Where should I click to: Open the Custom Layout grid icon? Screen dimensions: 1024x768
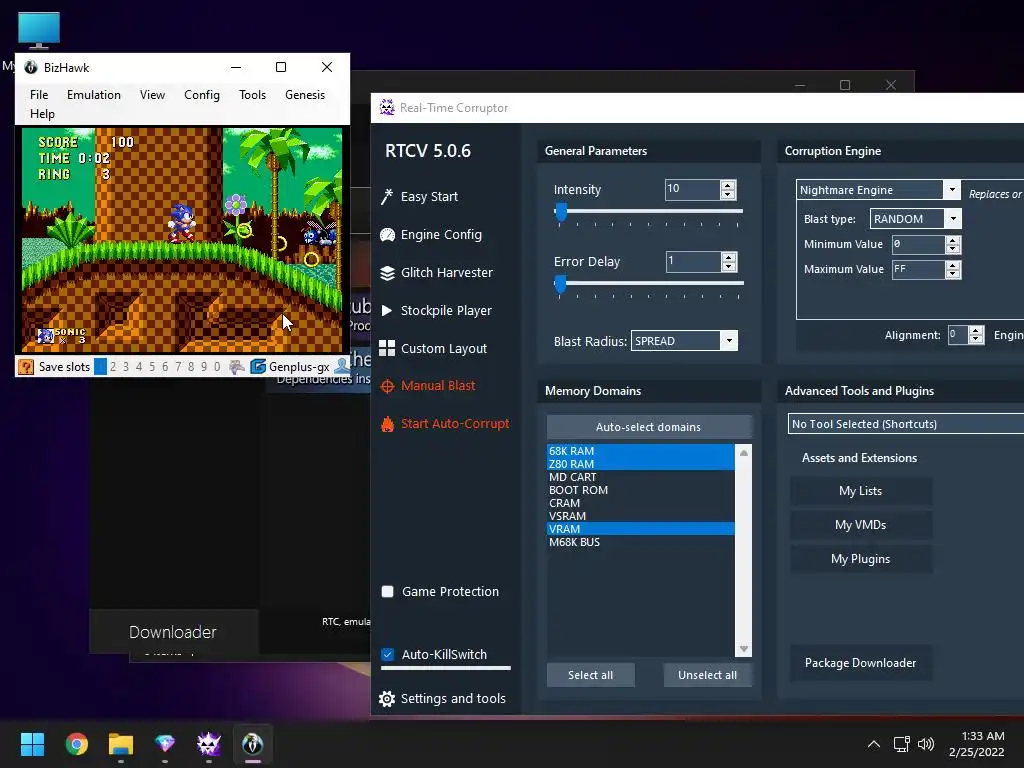pos(387,348)
